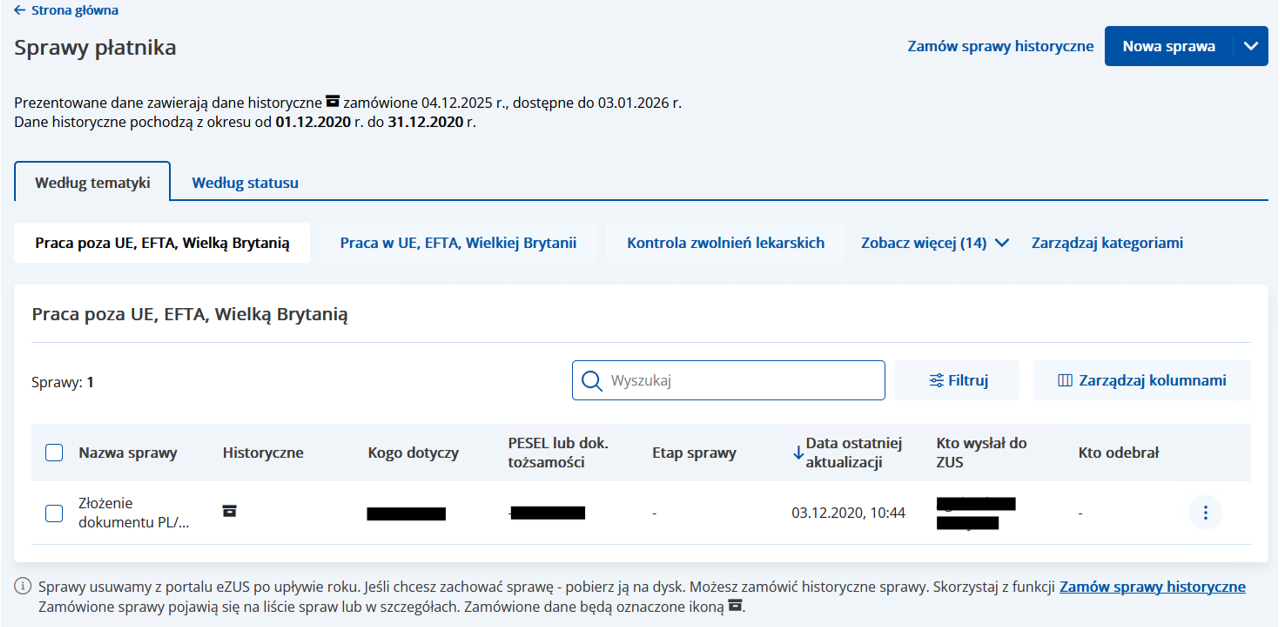Open Zarządzaj kategoriami
The image size is (1280, 627).
[1107, 242]
